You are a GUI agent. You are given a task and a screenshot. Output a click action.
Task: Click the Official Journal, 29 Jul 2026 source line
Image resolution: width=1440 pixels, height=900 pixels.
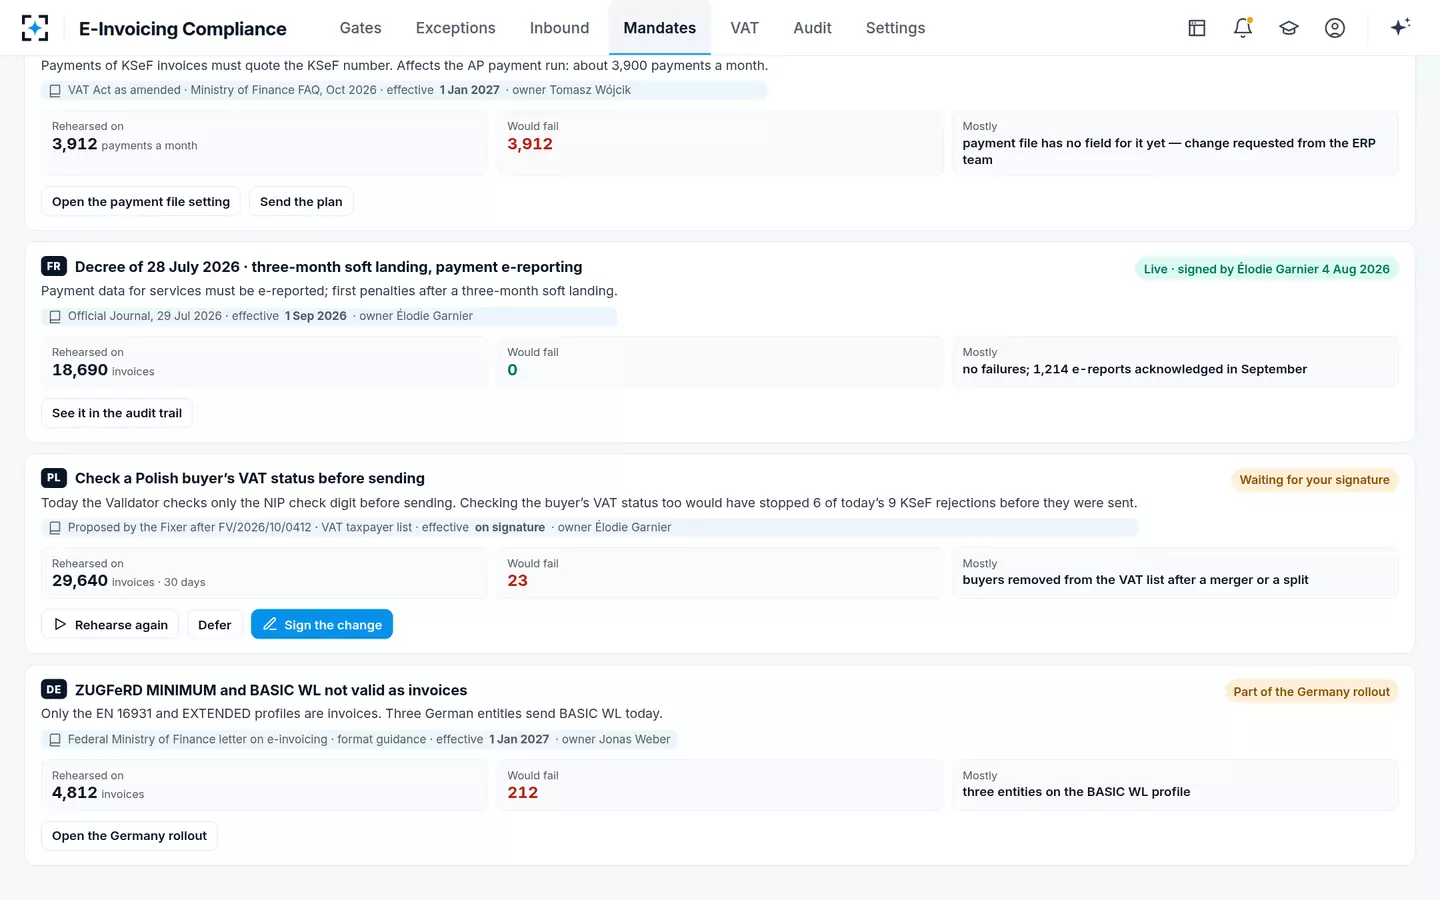(329, 316)
